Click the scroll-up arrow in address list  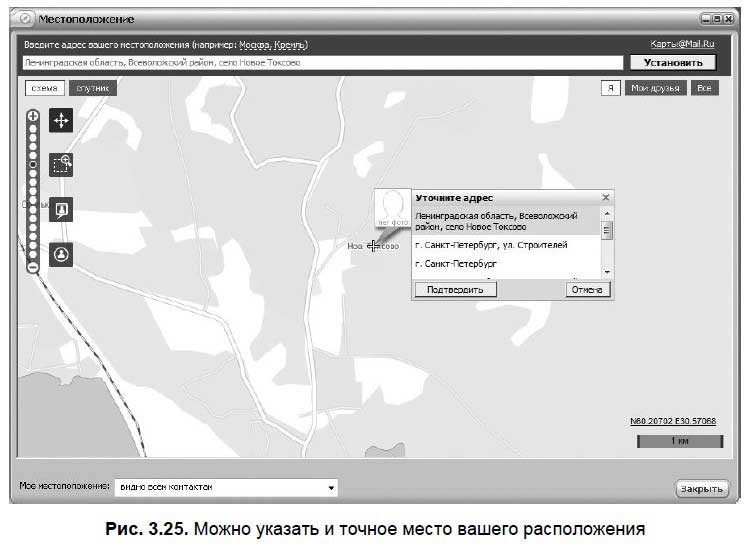607,213
